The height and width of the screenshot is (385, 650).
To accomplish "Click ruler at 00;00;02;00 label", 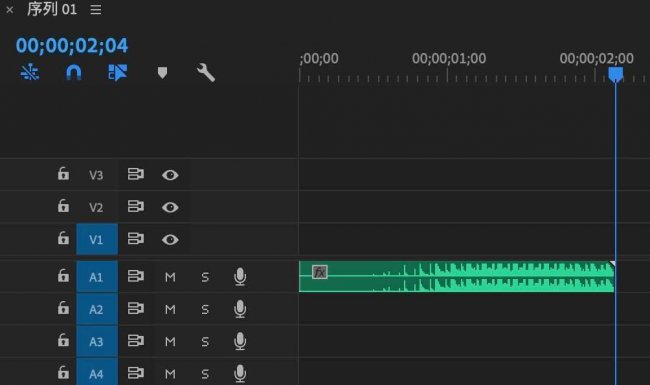I will click(x=597, y=58).
